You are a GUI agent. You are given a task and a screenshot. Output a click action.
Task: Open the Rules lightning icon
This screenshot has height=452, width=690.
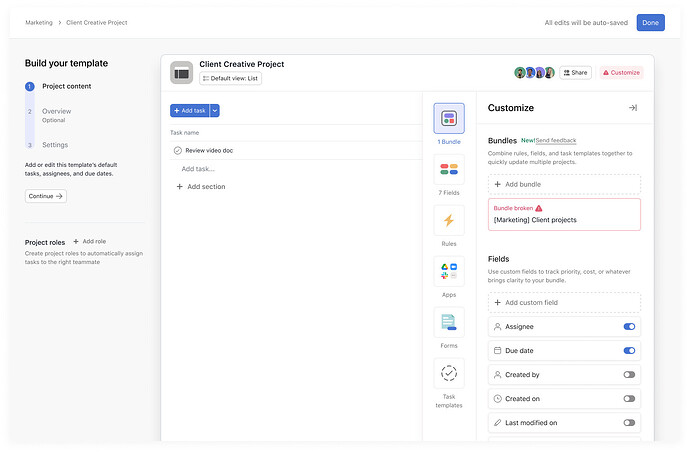(449, 220)
